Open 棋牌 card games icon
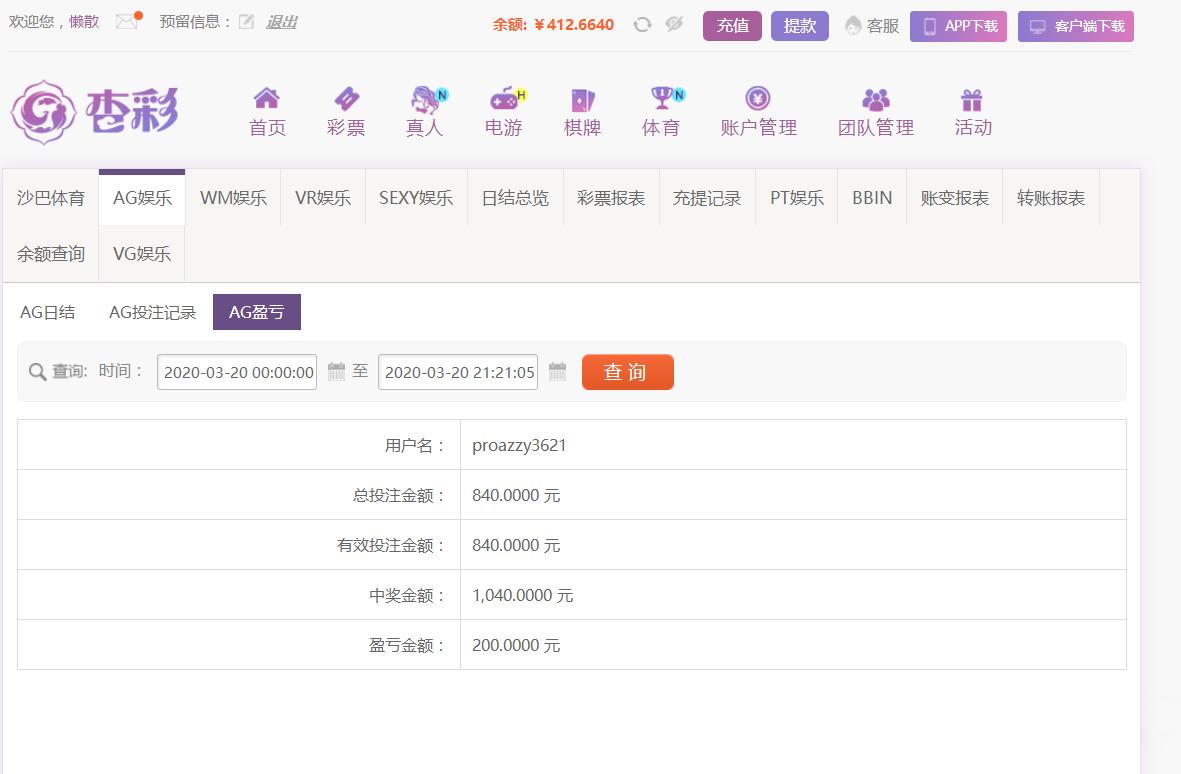The image size is (1181, 774). point(582,99)
